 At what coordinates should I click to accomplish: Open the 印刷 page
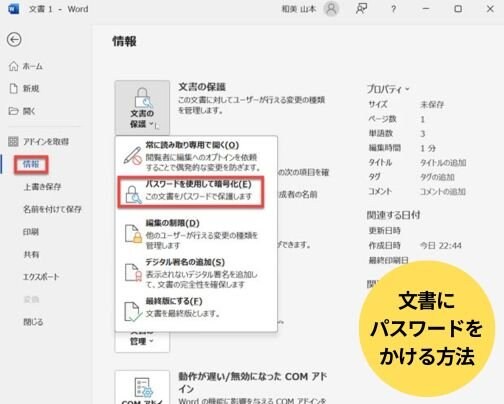click(31, 232)
